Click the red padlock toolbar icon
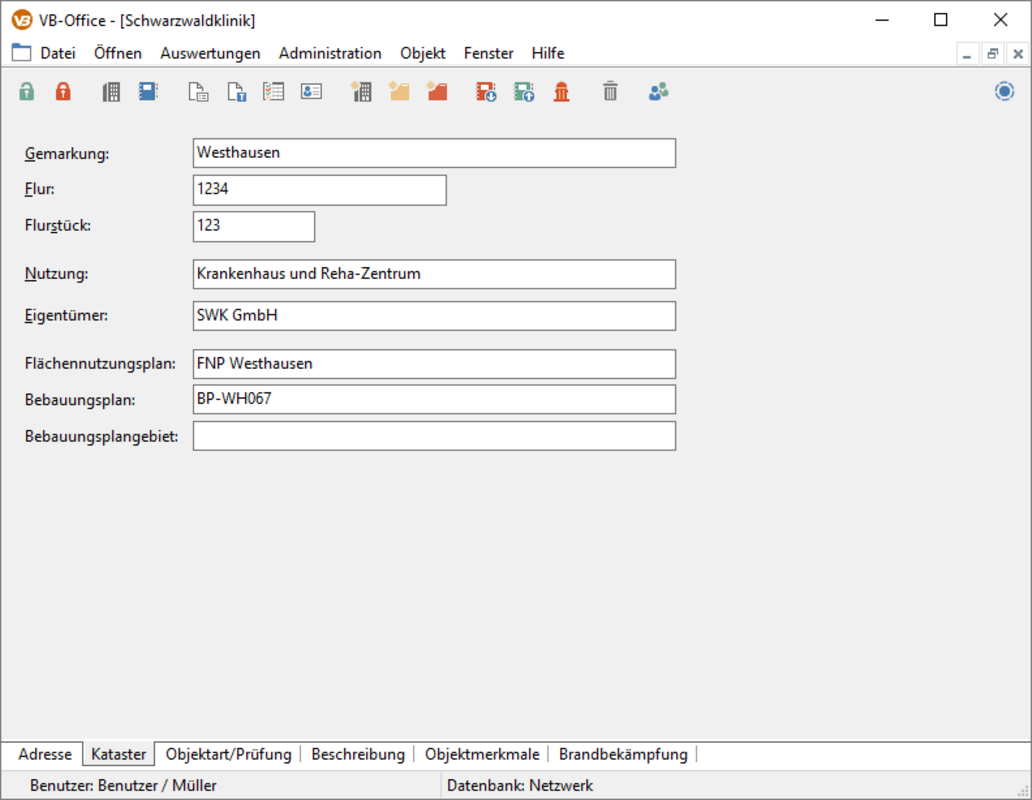The height and width of the screenshot is (800, 1032). [x=63, y=92]
